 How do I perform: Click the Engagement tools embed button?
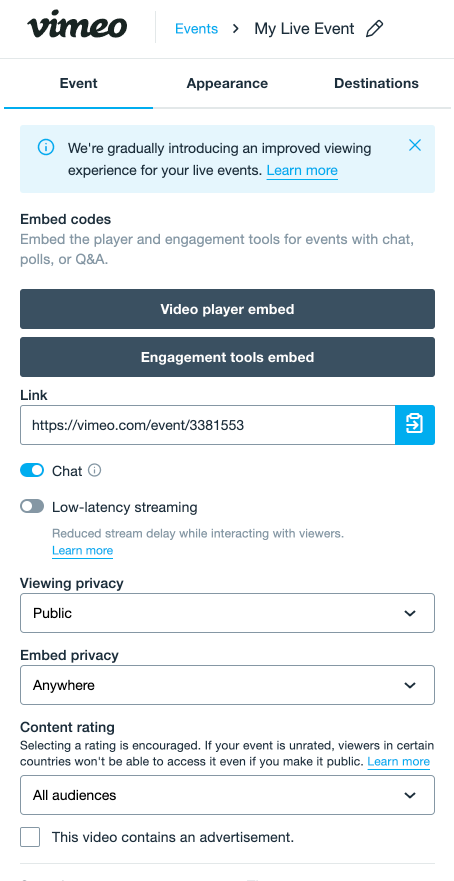228,357
